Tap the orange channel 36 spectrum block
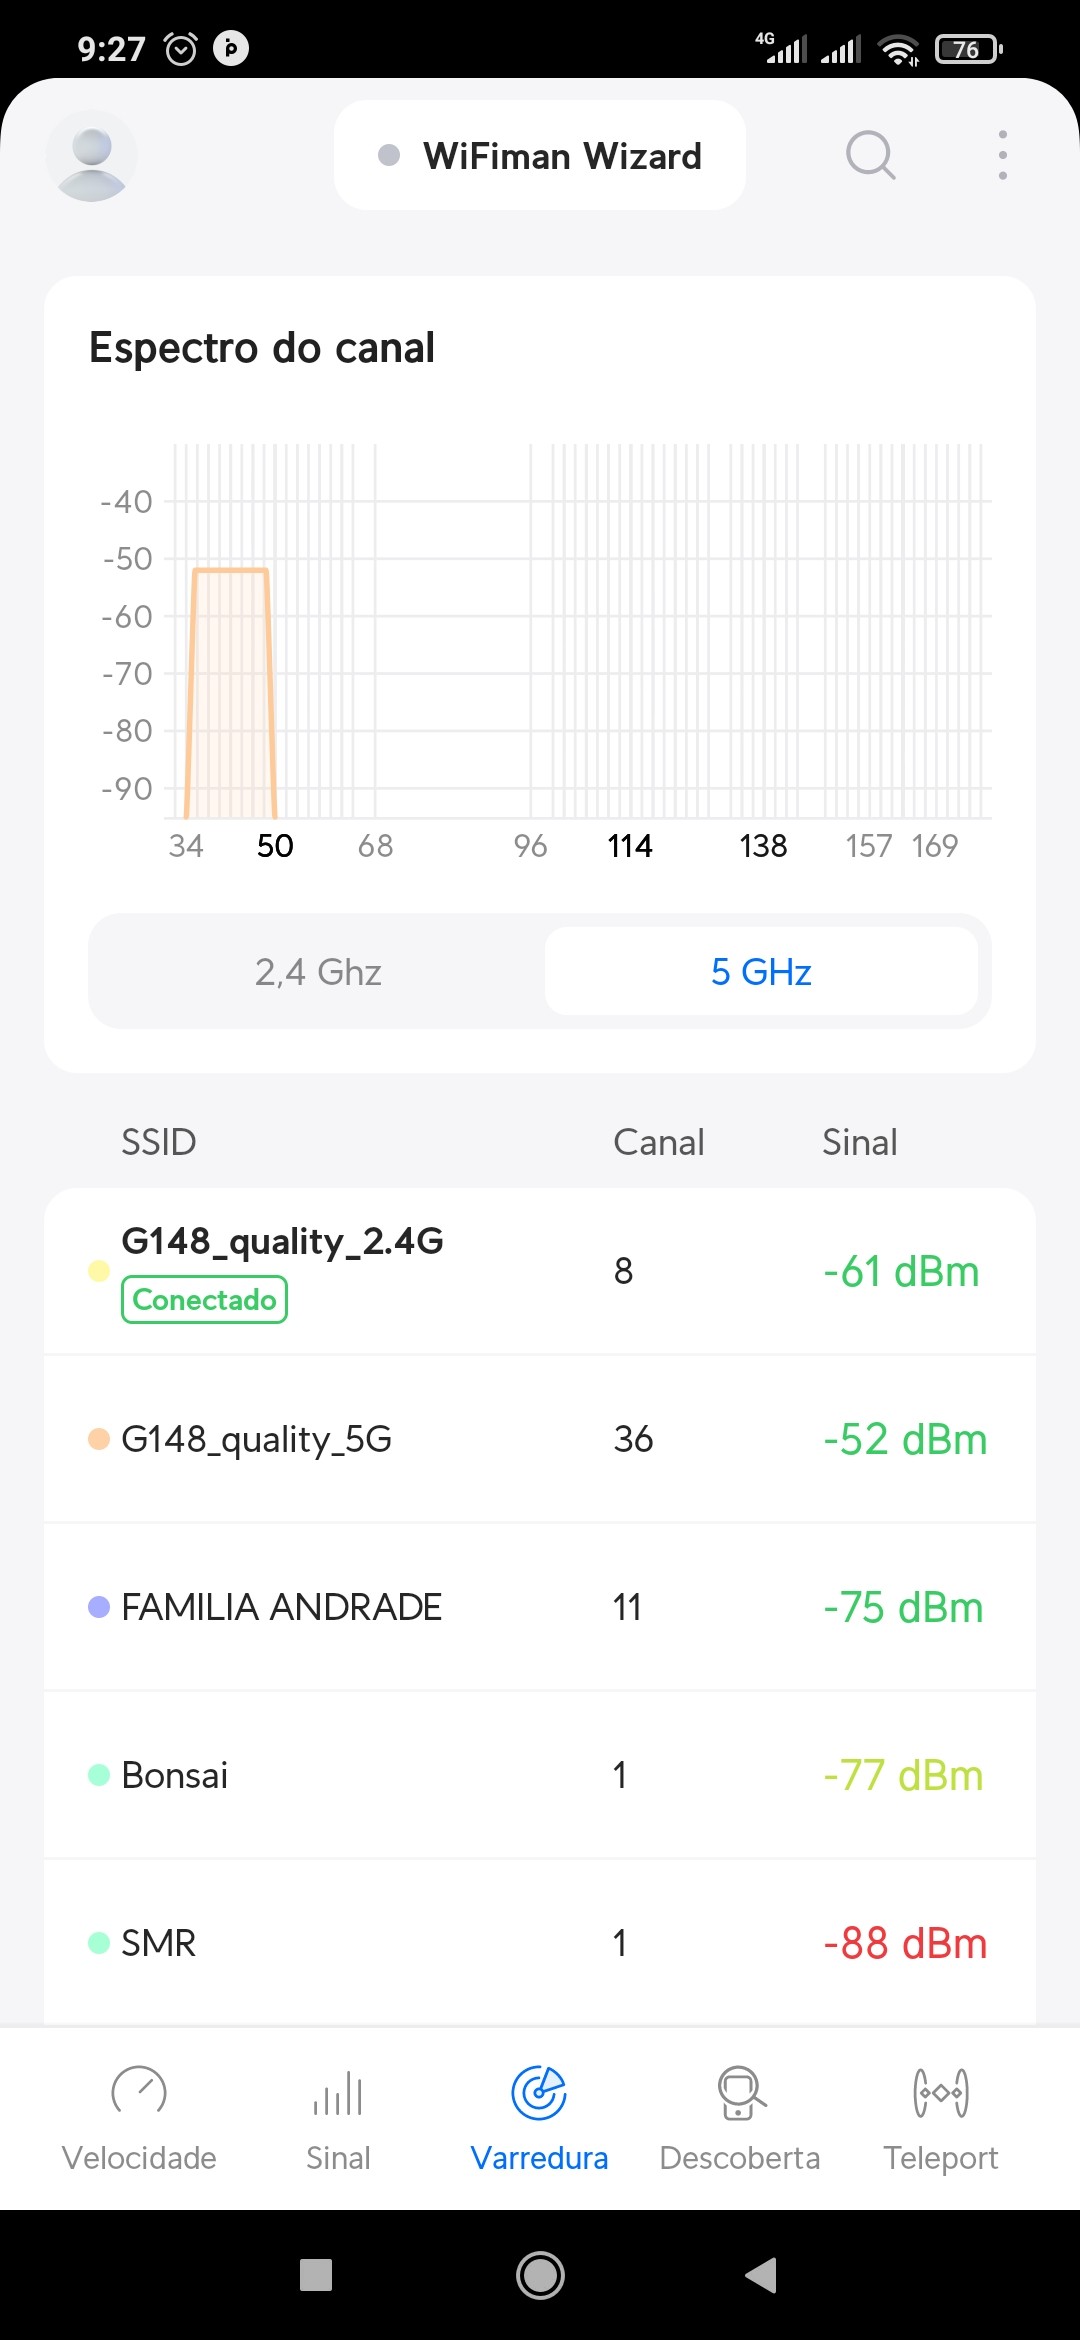Viewport: 1080px width, 2340px height. (x=230, y=690)
